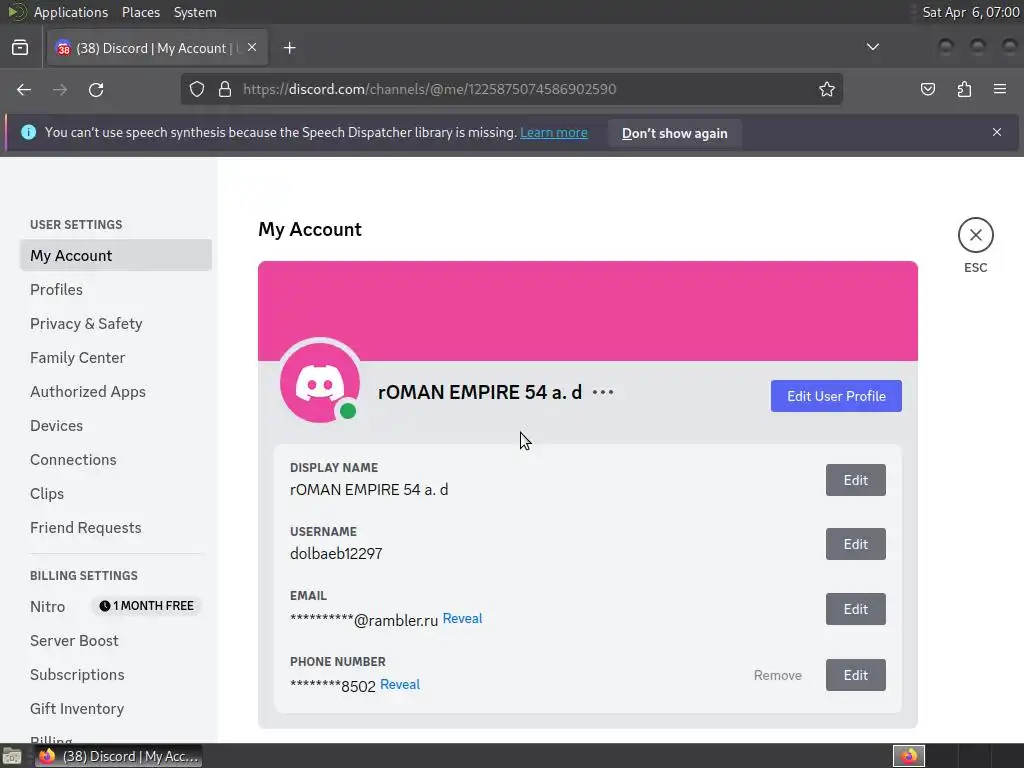Viewport: 1024px width, 768px height.
Task: Switch to the Discord taskbar window entry
Action: [x=119, y=756]
